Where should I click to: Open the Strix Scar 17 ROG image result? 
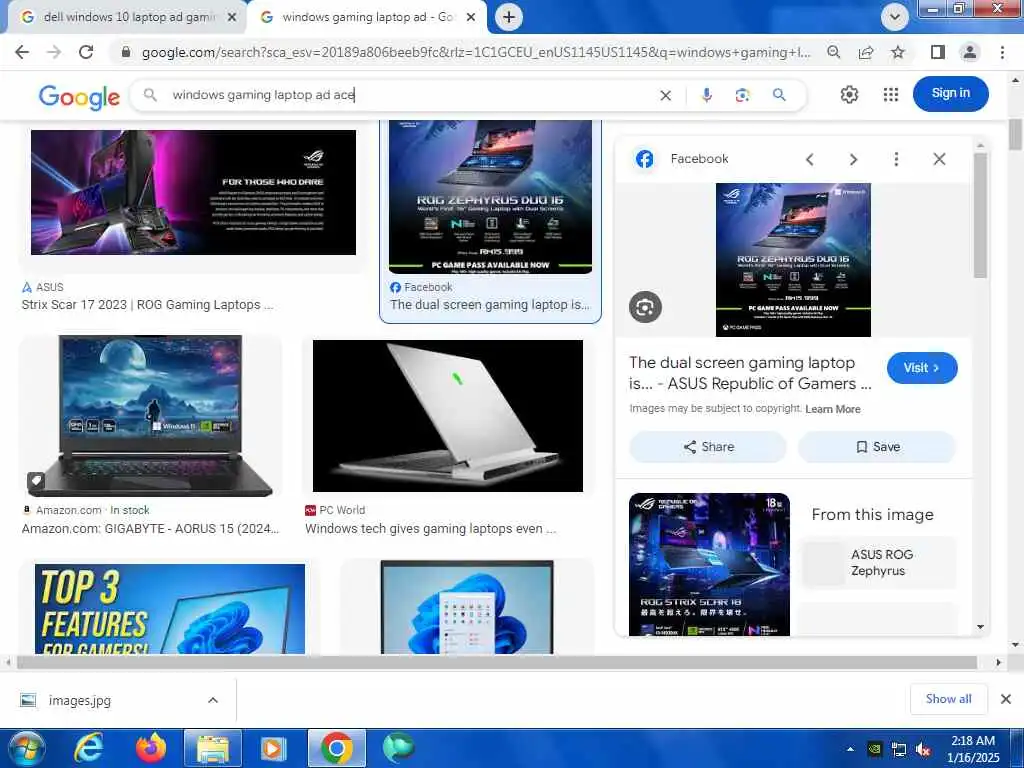pos(193,192)
